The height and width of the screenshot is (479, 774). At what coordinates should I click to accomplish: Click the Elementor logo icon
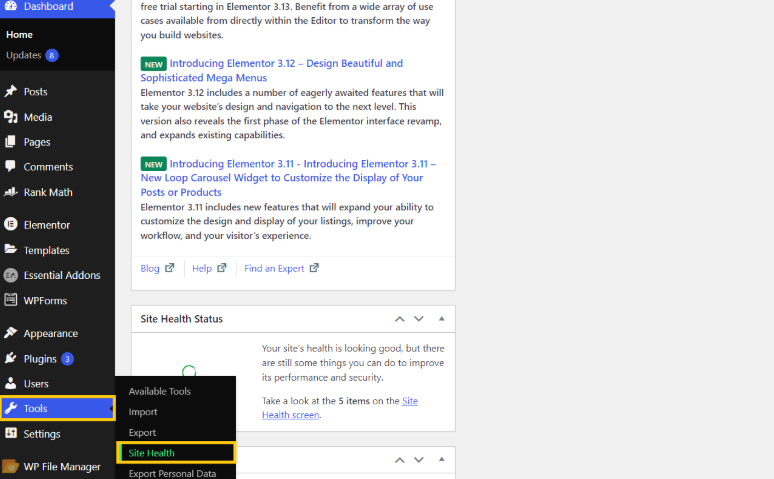tap(10, 225)
